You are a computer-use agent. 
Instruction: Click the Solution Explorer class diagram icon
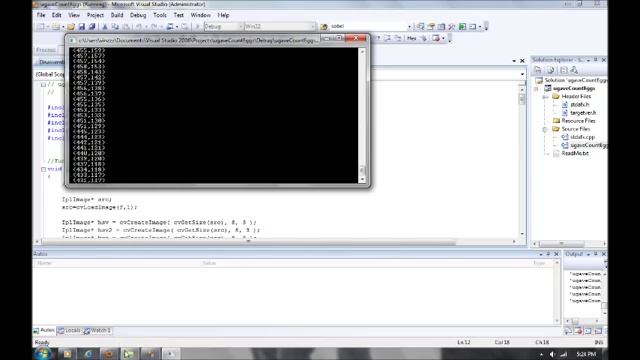574,70
